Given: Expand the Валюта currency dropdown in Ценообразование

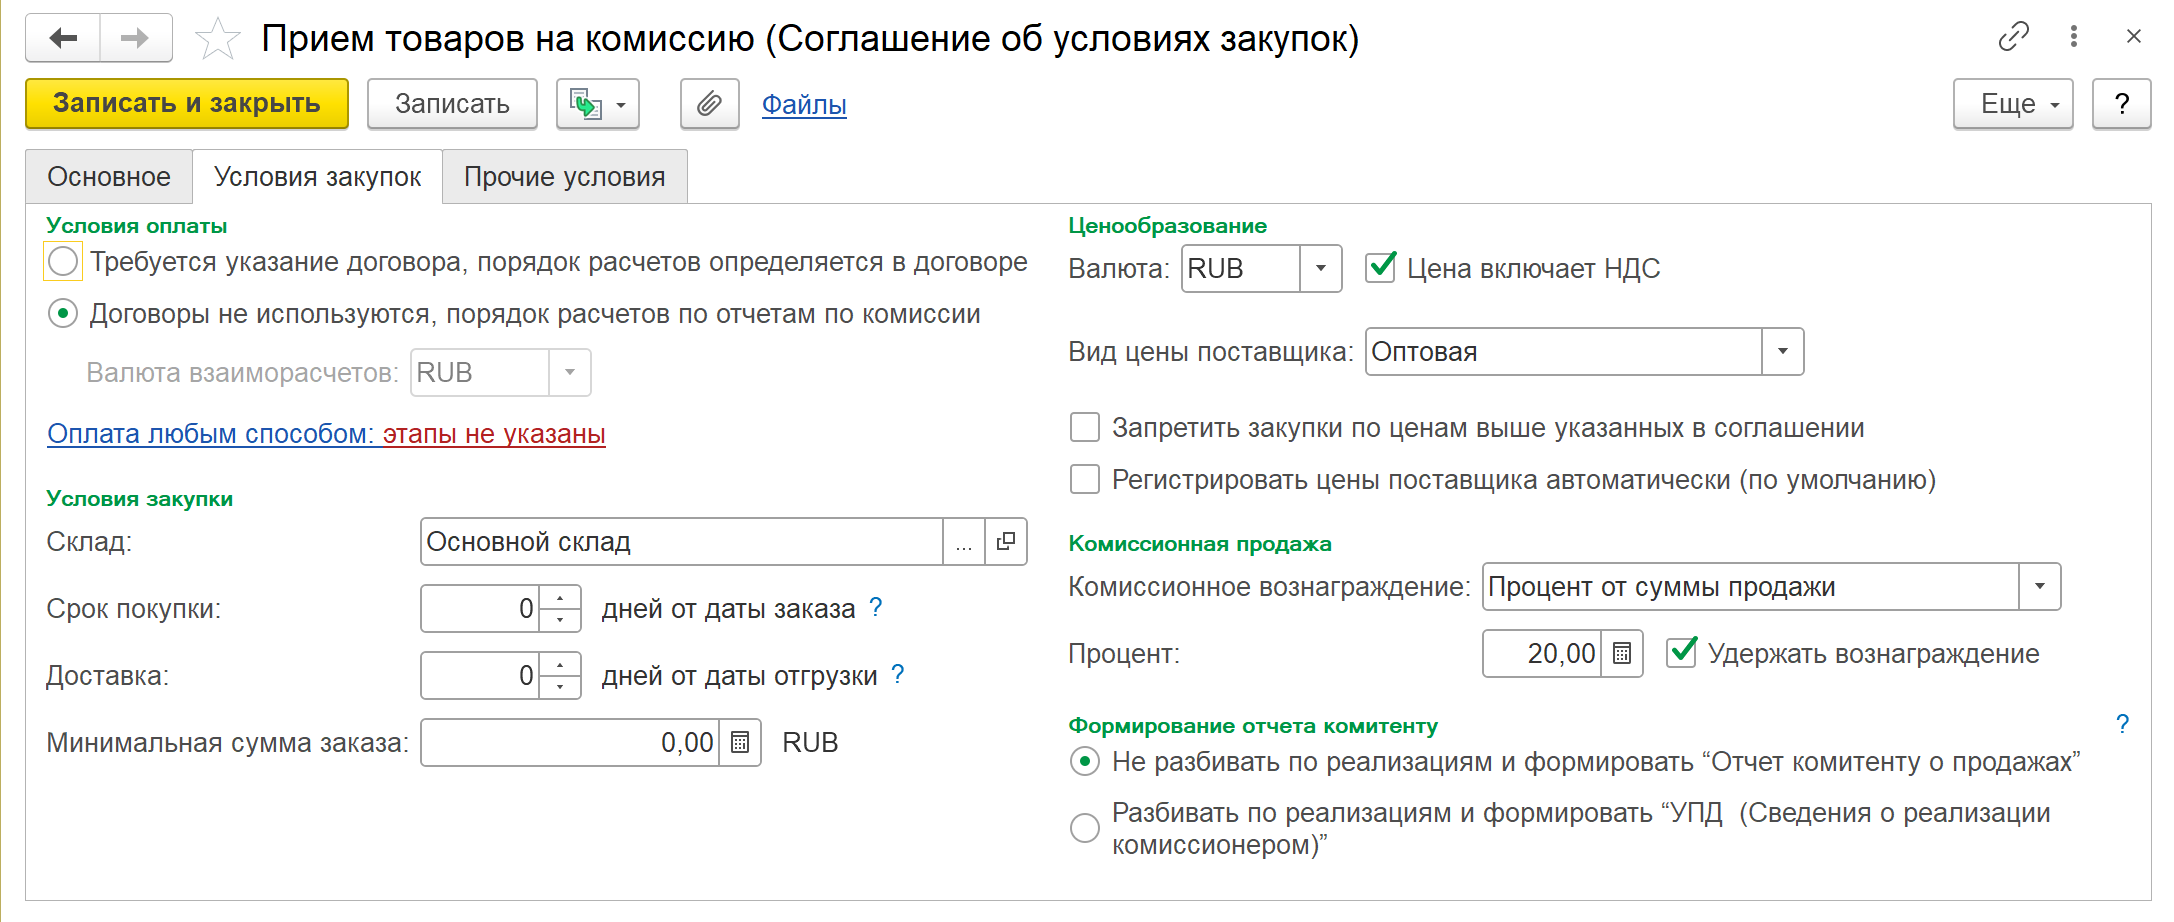Looking at the screenshot, I should coord(1320,269).
